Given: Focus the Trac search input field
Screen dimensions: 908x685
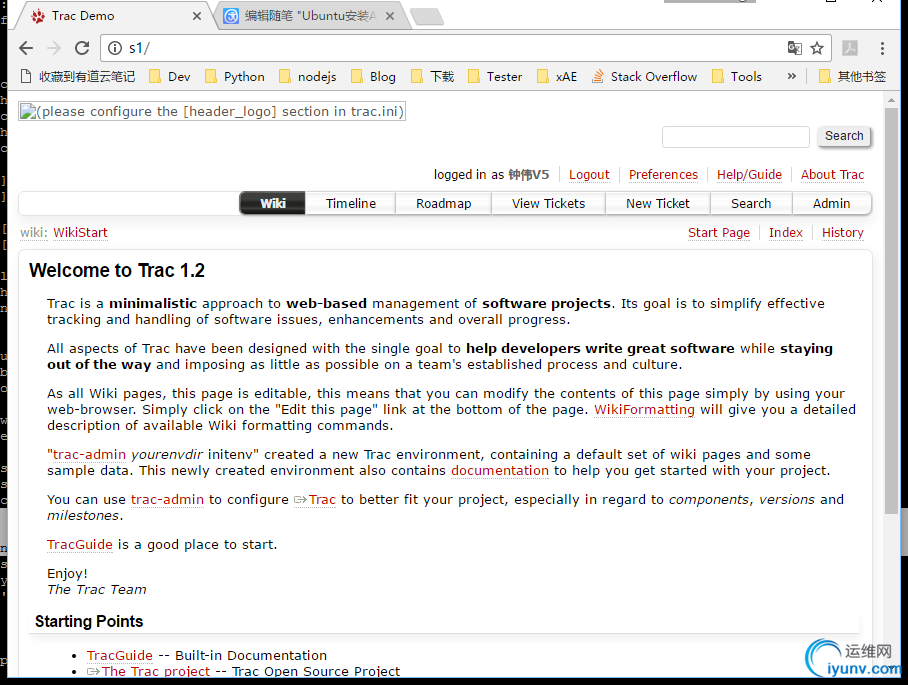Looking at the screenshot, I should point(735,137).
